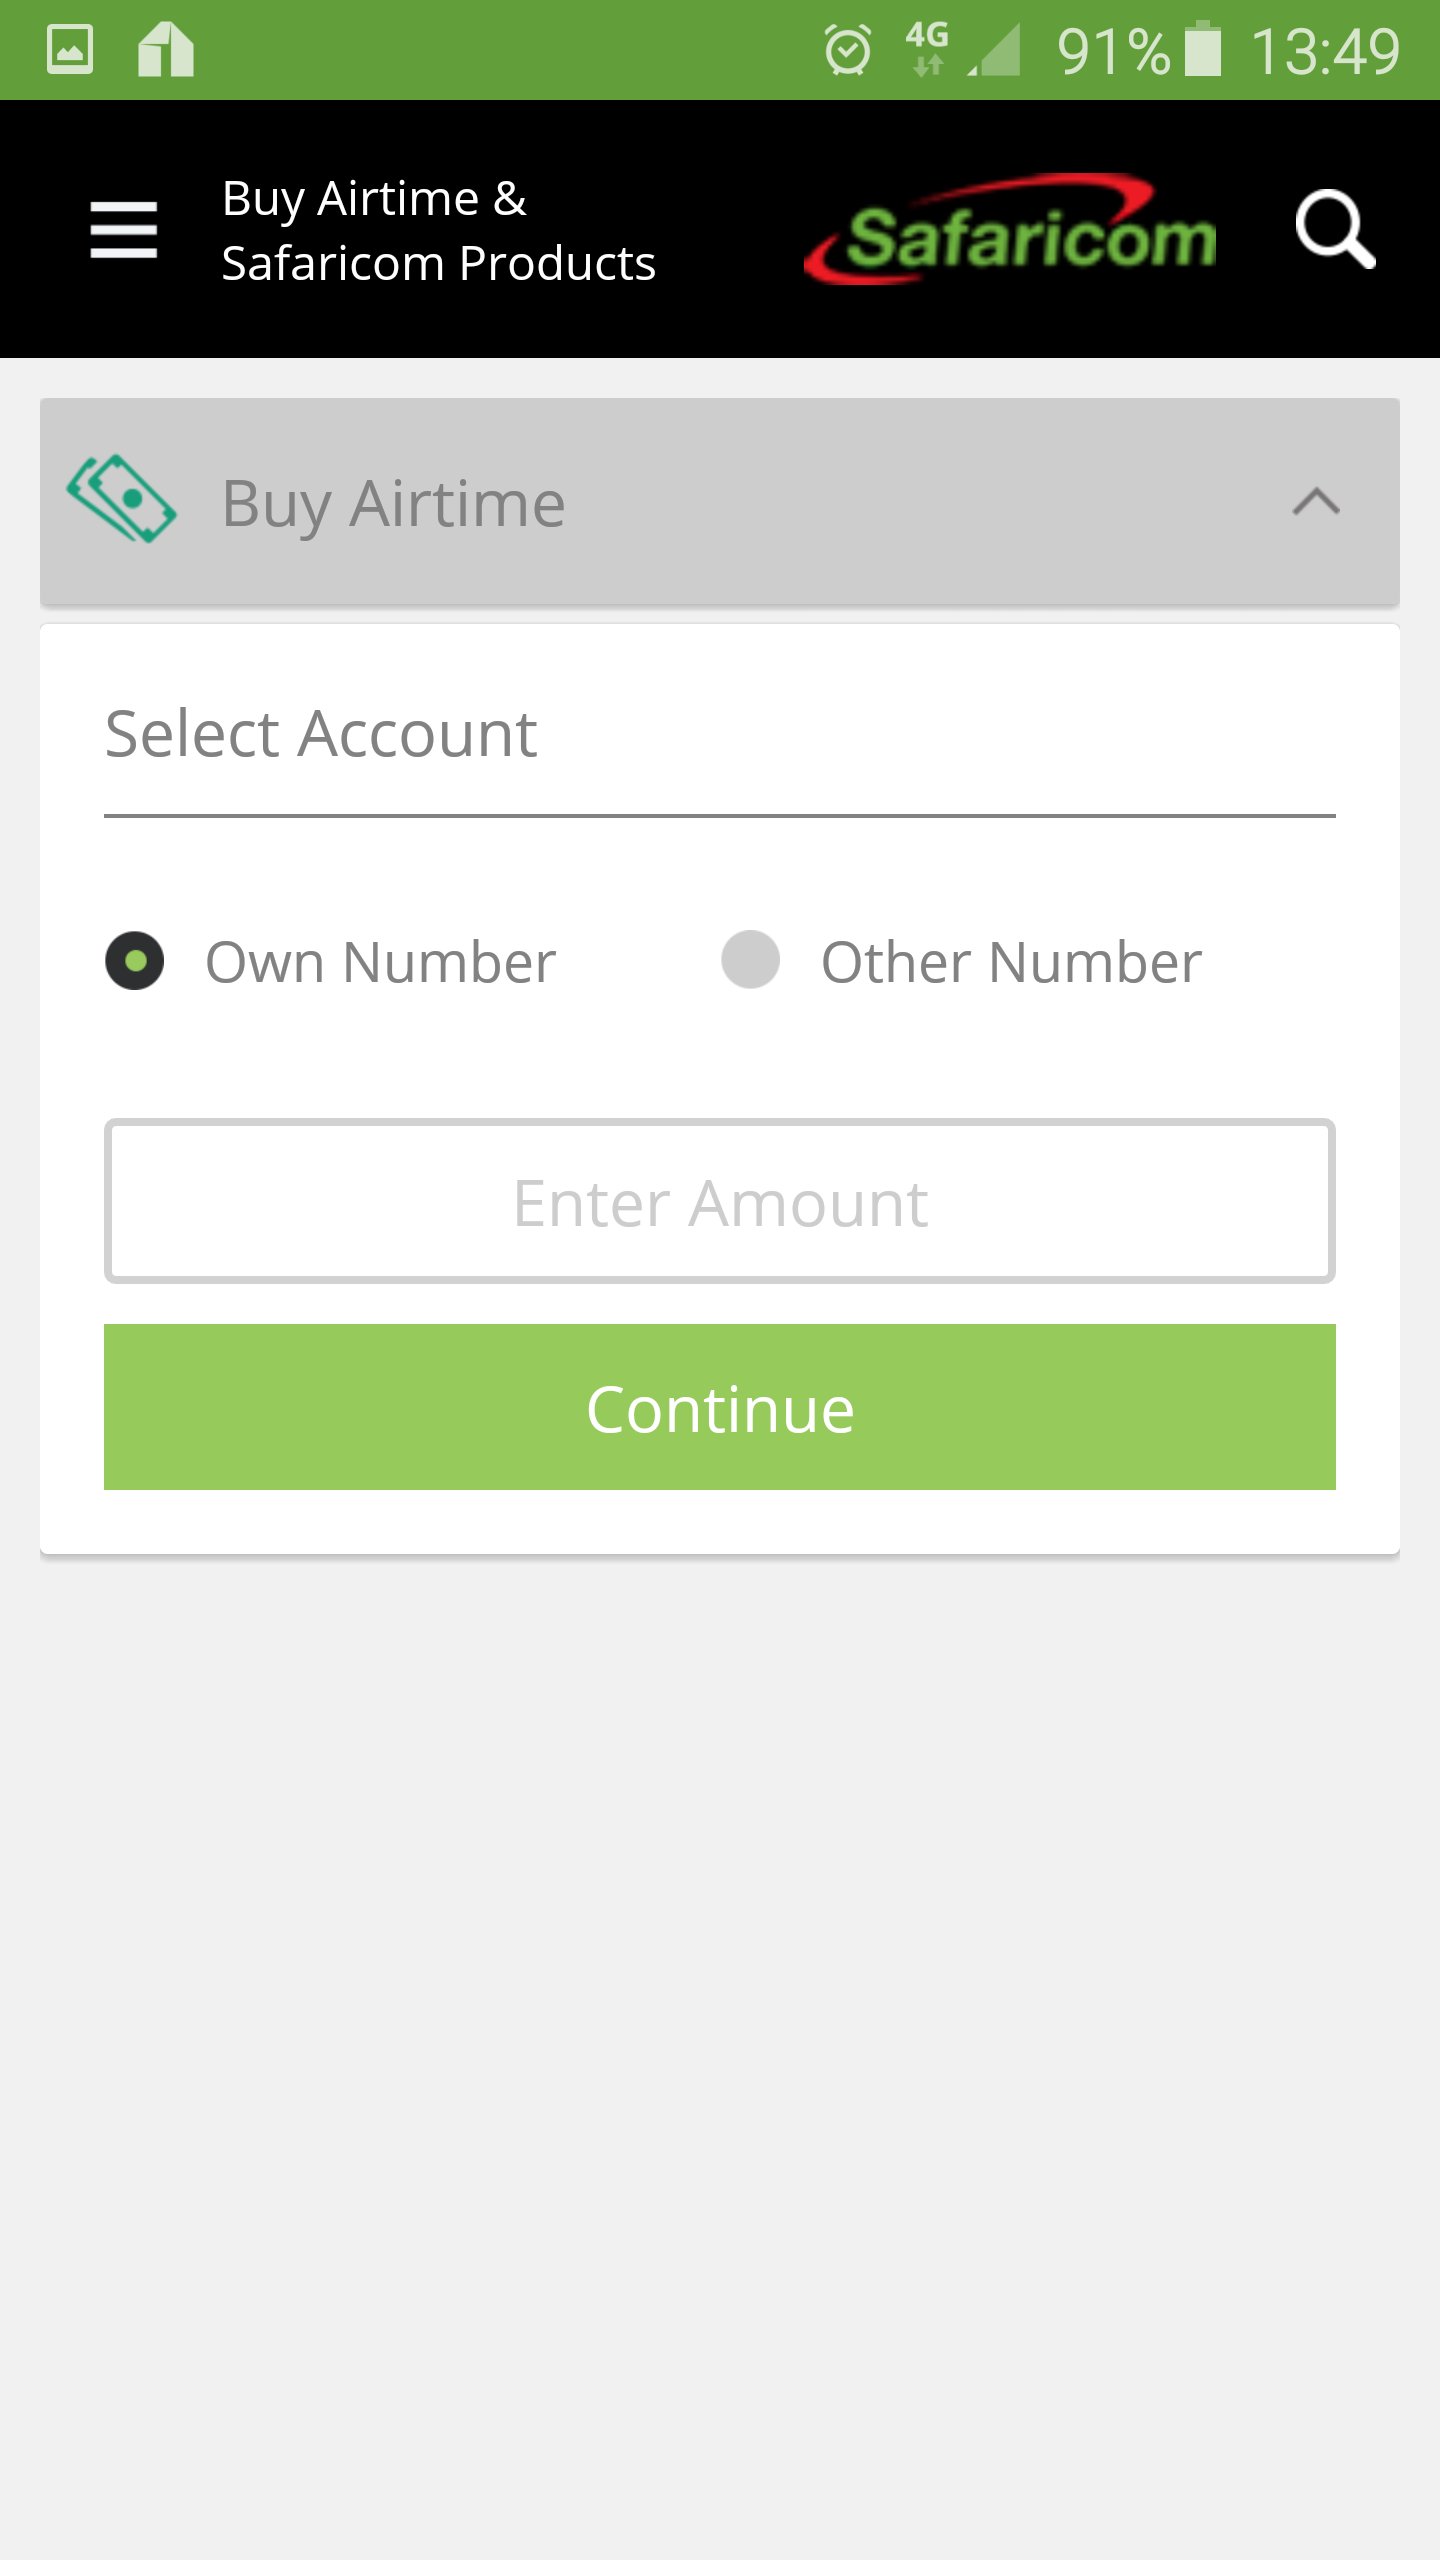Tap the alarm clock status icon
The width and height of the screenshot is (1440, 2560).
coord(848,50)
